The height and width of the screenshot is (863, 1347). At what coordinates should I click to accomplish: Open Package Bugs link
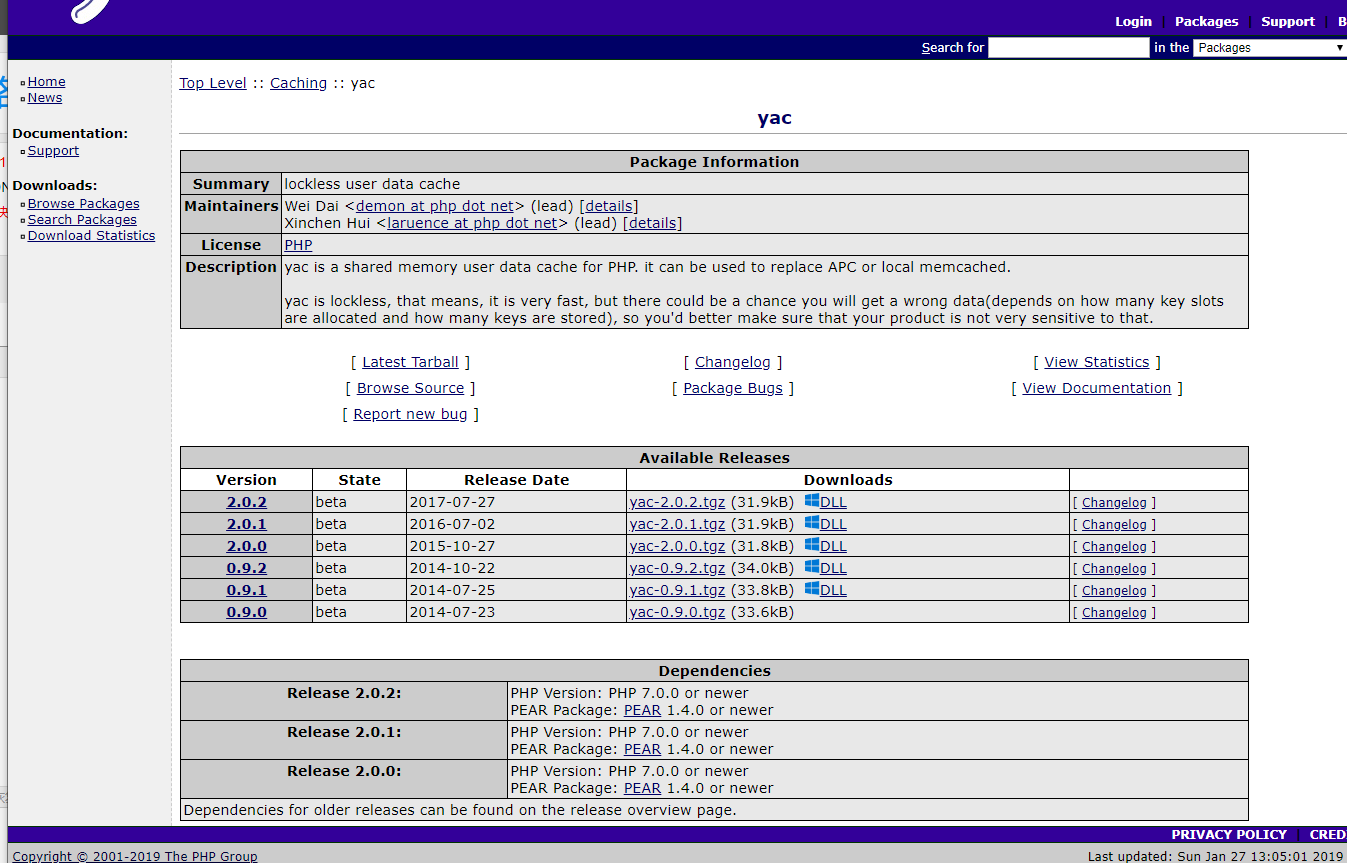[733, 388]
